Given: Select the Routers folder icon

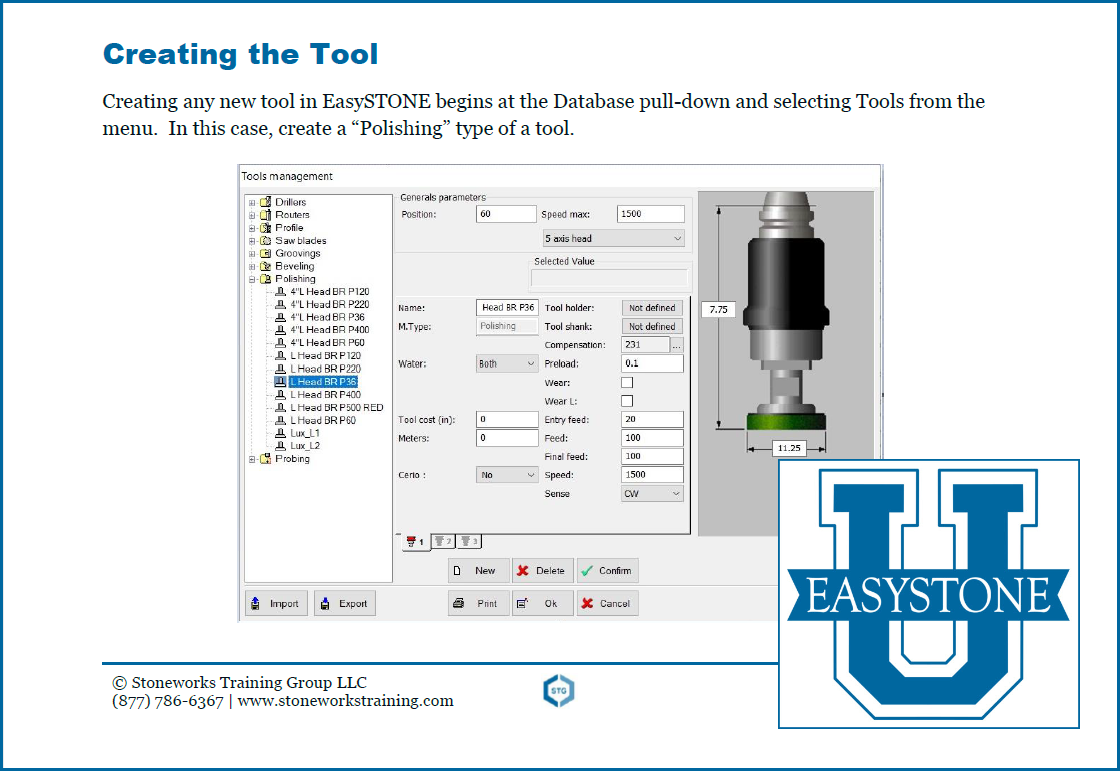Looking at the screenshot, I should (266, 215).
